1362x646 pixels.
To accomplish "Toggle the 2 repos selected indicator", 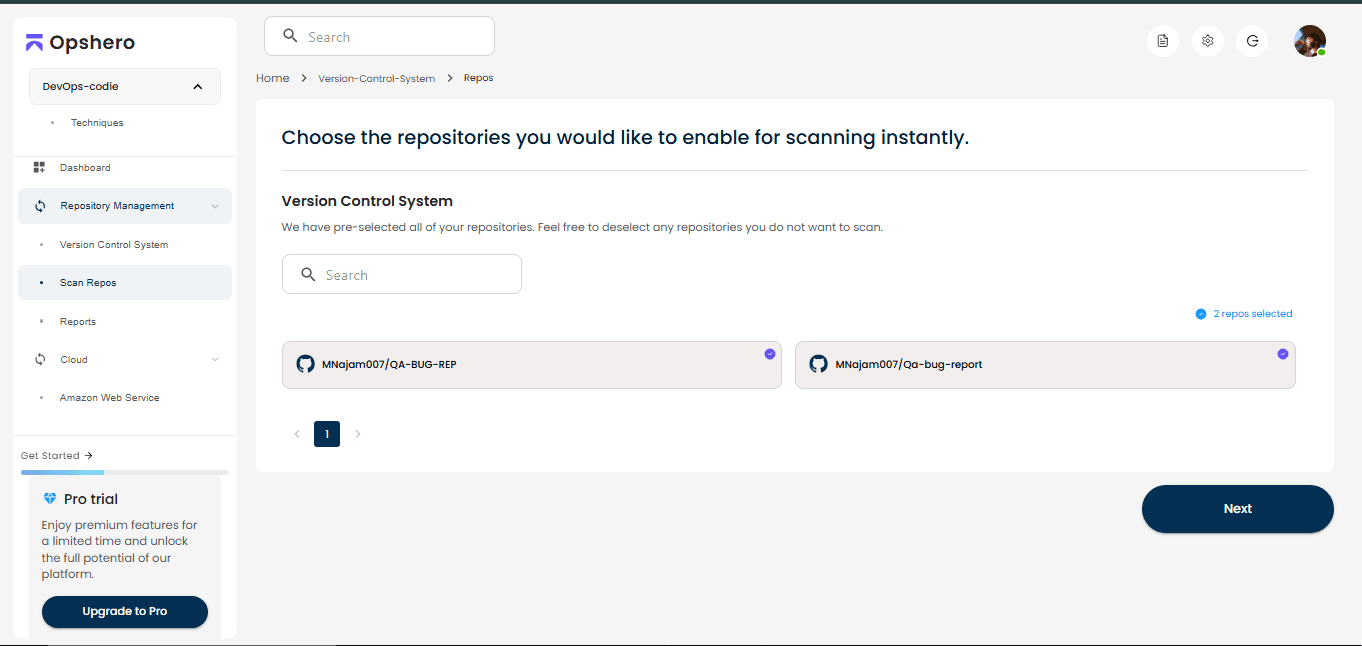I will pos(1200,314).
